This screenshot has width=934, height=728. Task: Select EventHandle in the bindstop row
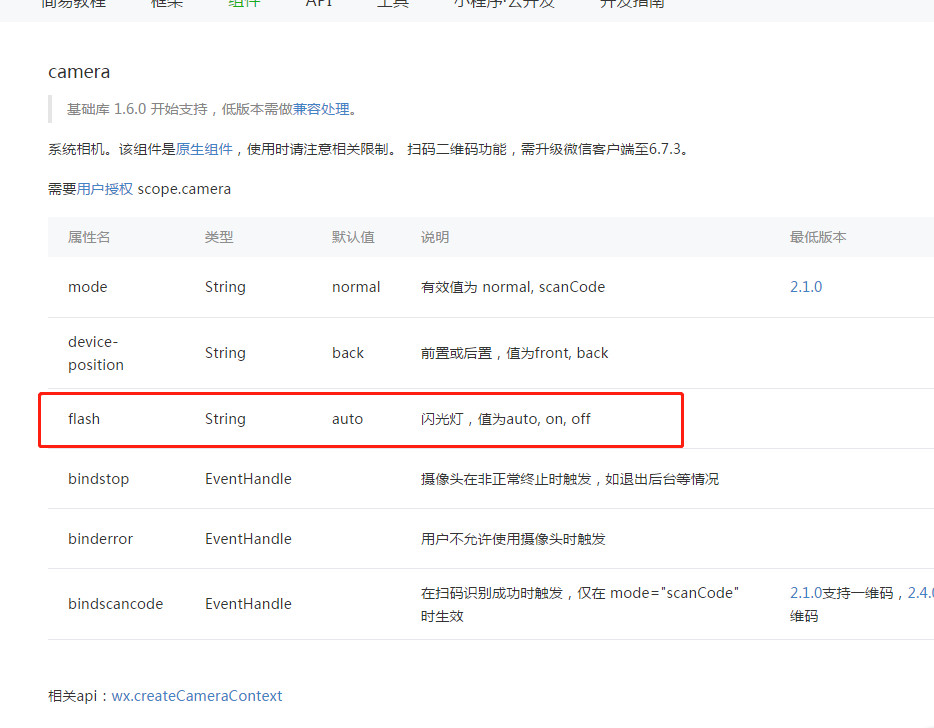(248, 479)
